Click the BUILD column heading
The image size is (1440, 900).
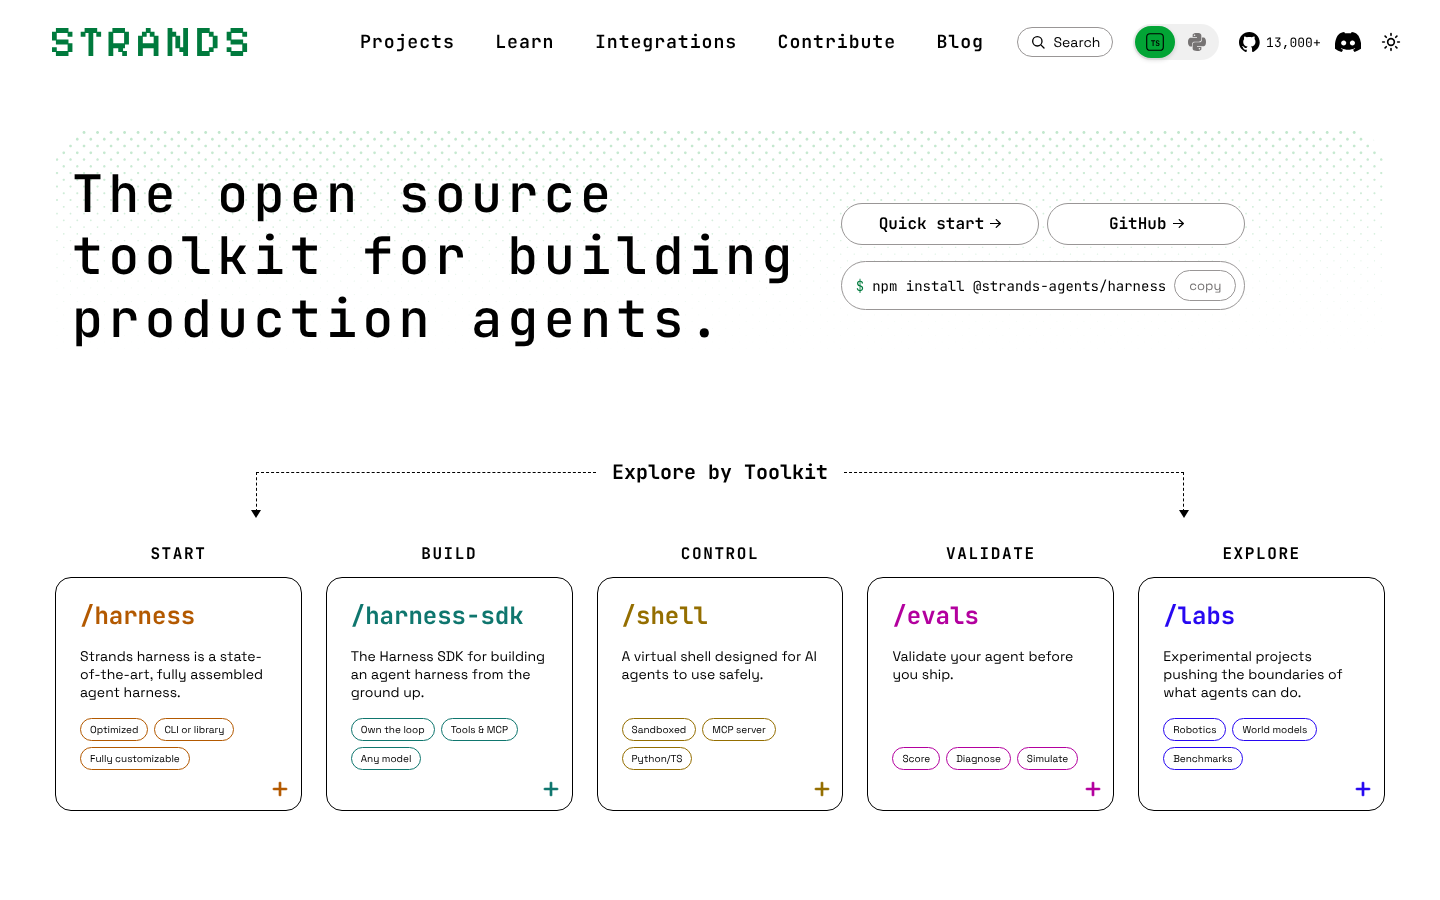point(449,554)
